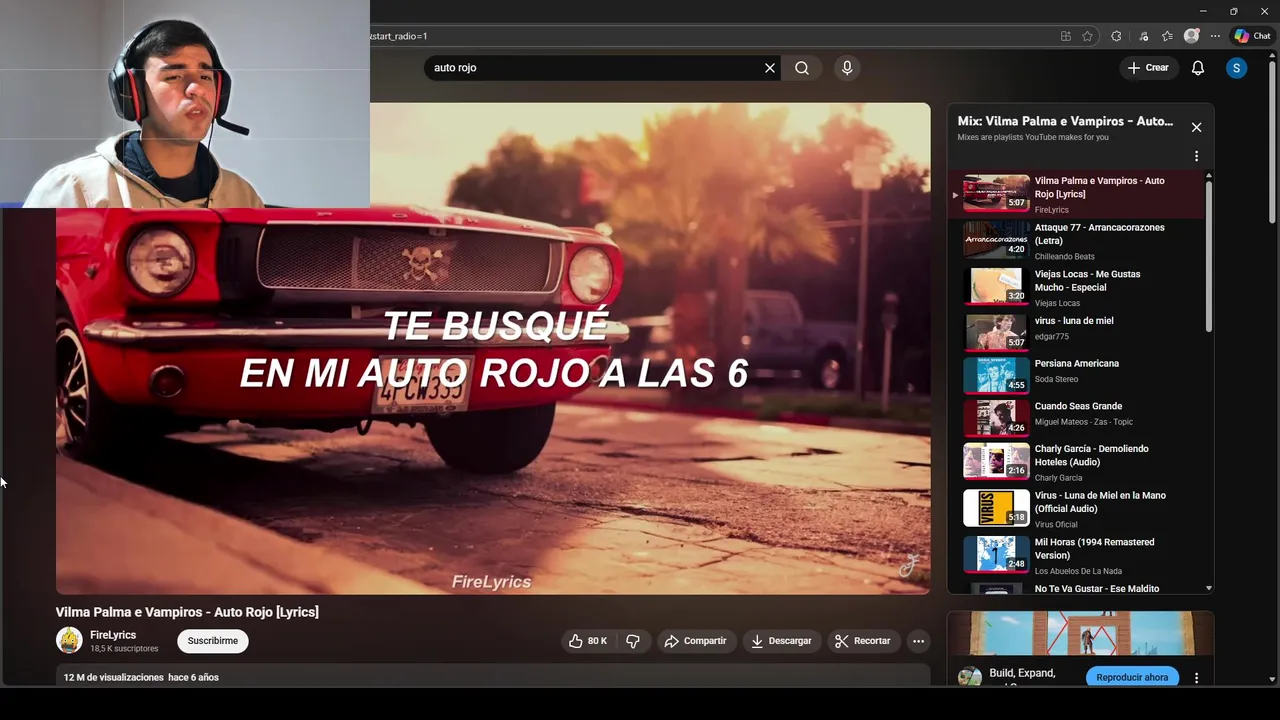Open FireLyrics channel avatar
The image size is (1280, 720).
(69, 640)
